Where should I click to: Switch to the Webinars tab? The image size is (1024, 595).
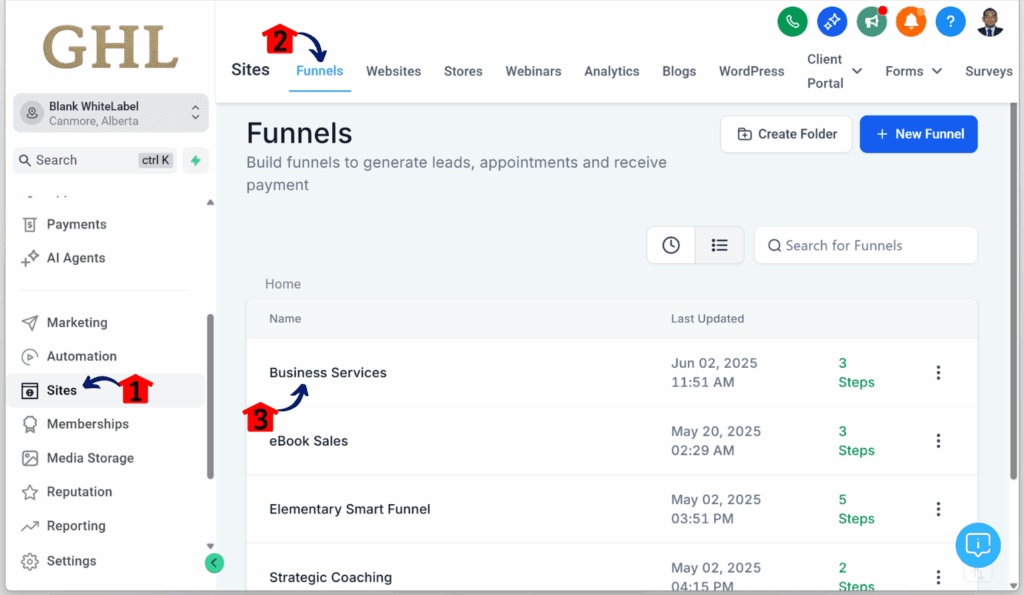533,71
